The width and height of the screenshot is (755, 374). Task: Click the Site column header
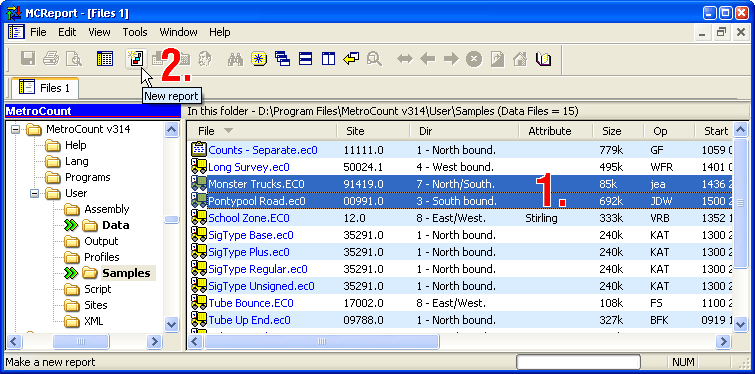[373, 131]
